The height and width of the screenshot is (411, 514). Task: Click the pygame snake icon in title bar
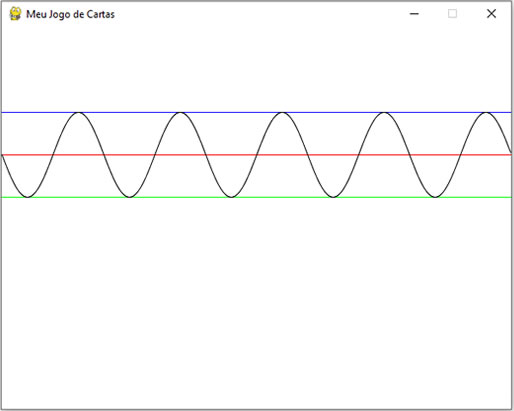click(x=15, y=14)
